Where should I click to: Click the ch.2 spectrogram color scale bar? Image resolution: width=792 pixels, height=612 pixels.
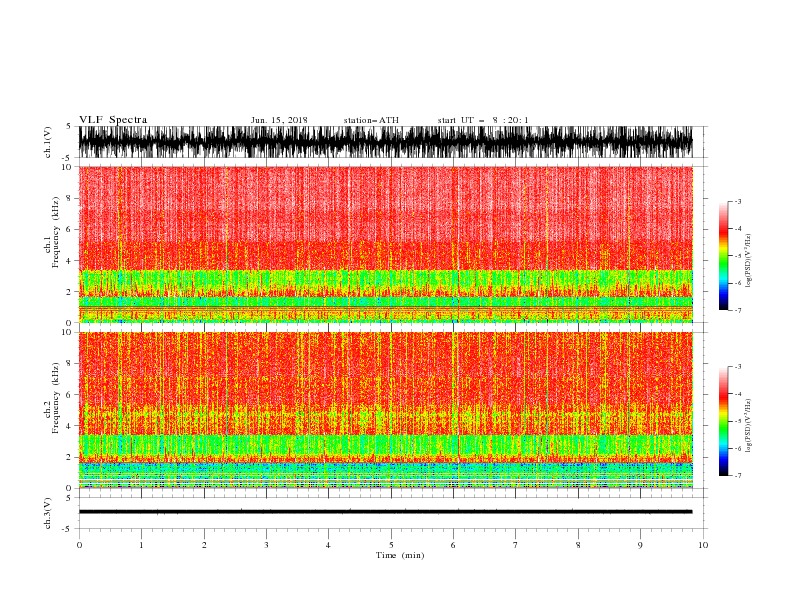723,421
